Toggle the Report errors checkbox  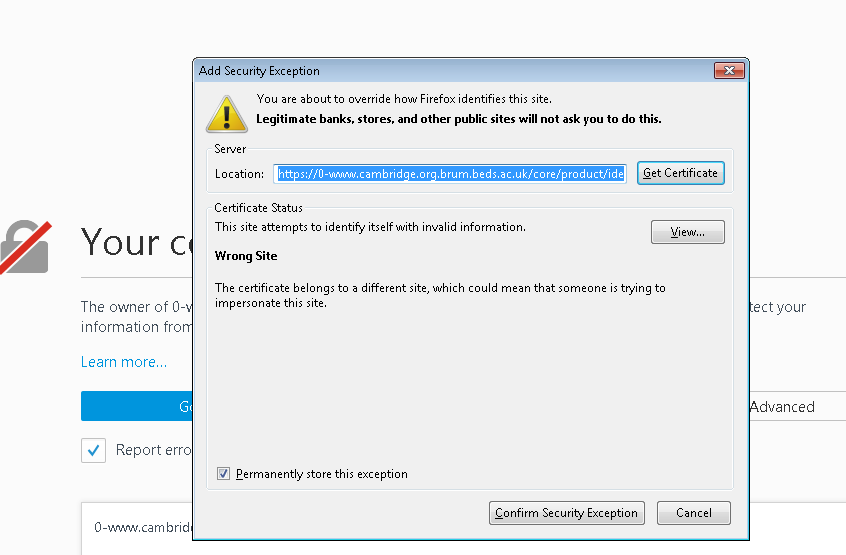(x=93, y=450)
